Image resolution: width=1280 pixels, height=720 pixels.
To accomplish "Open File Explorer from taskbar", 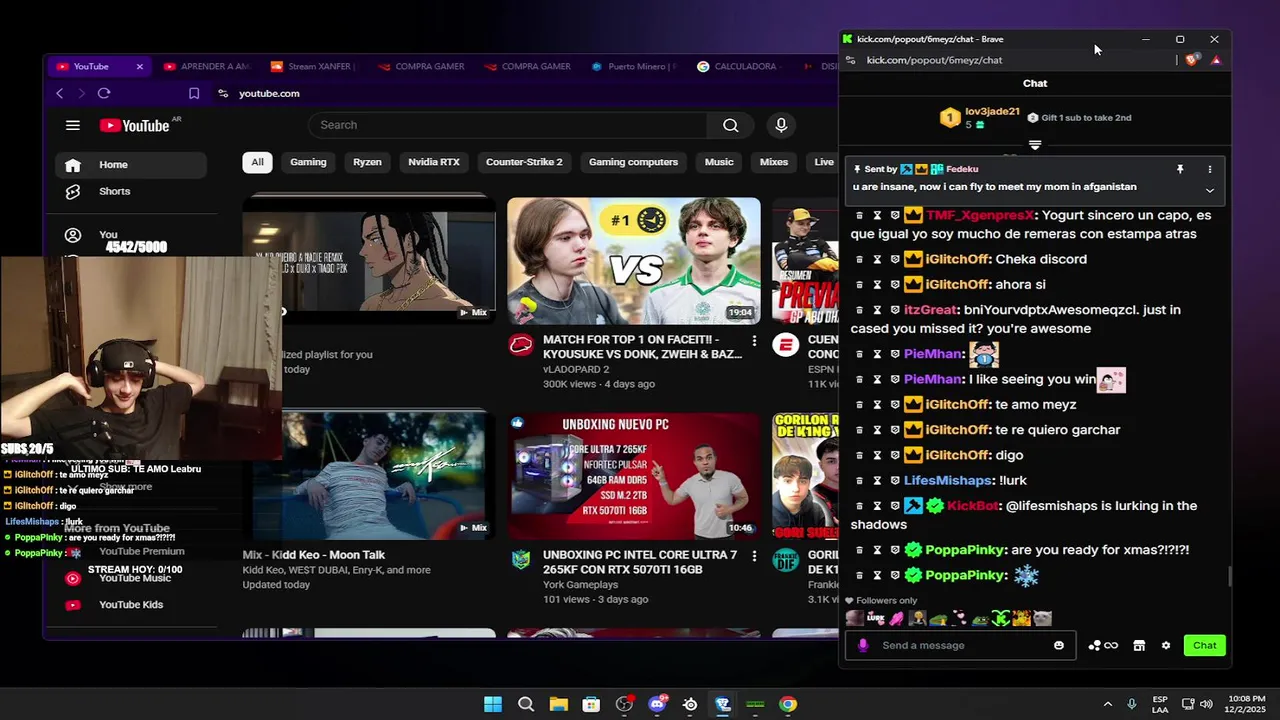I will click(558, 704).
